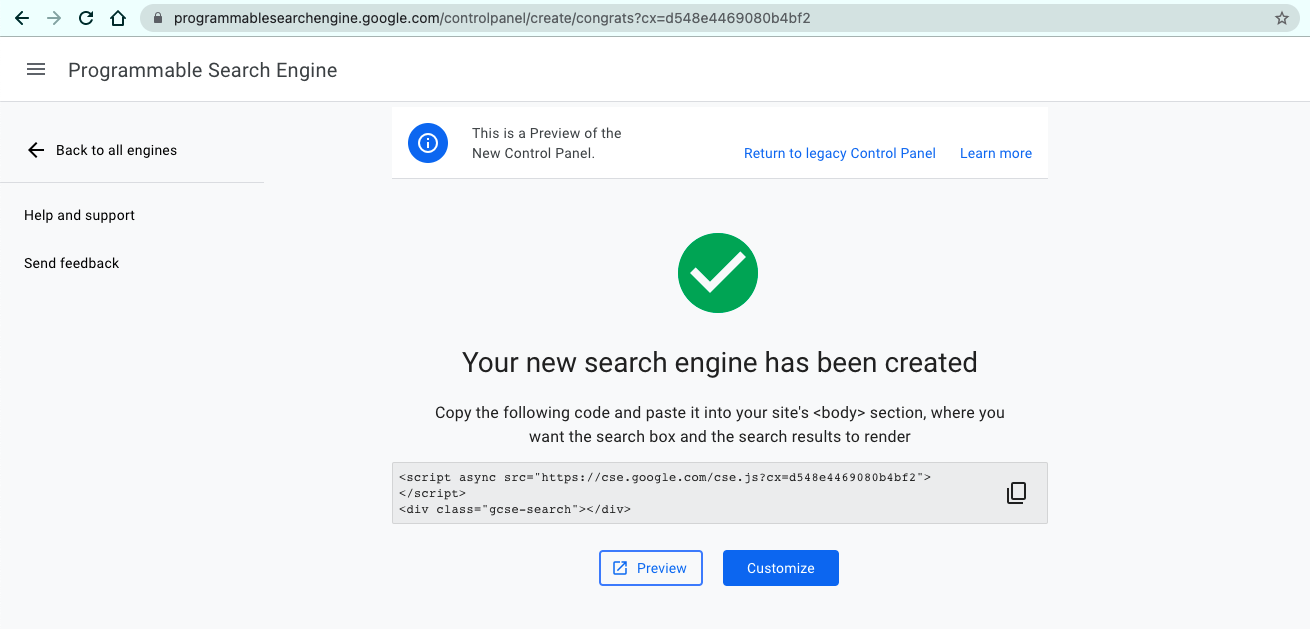
Task: Click the info icon in the preview banner
Action: (427, 142)
